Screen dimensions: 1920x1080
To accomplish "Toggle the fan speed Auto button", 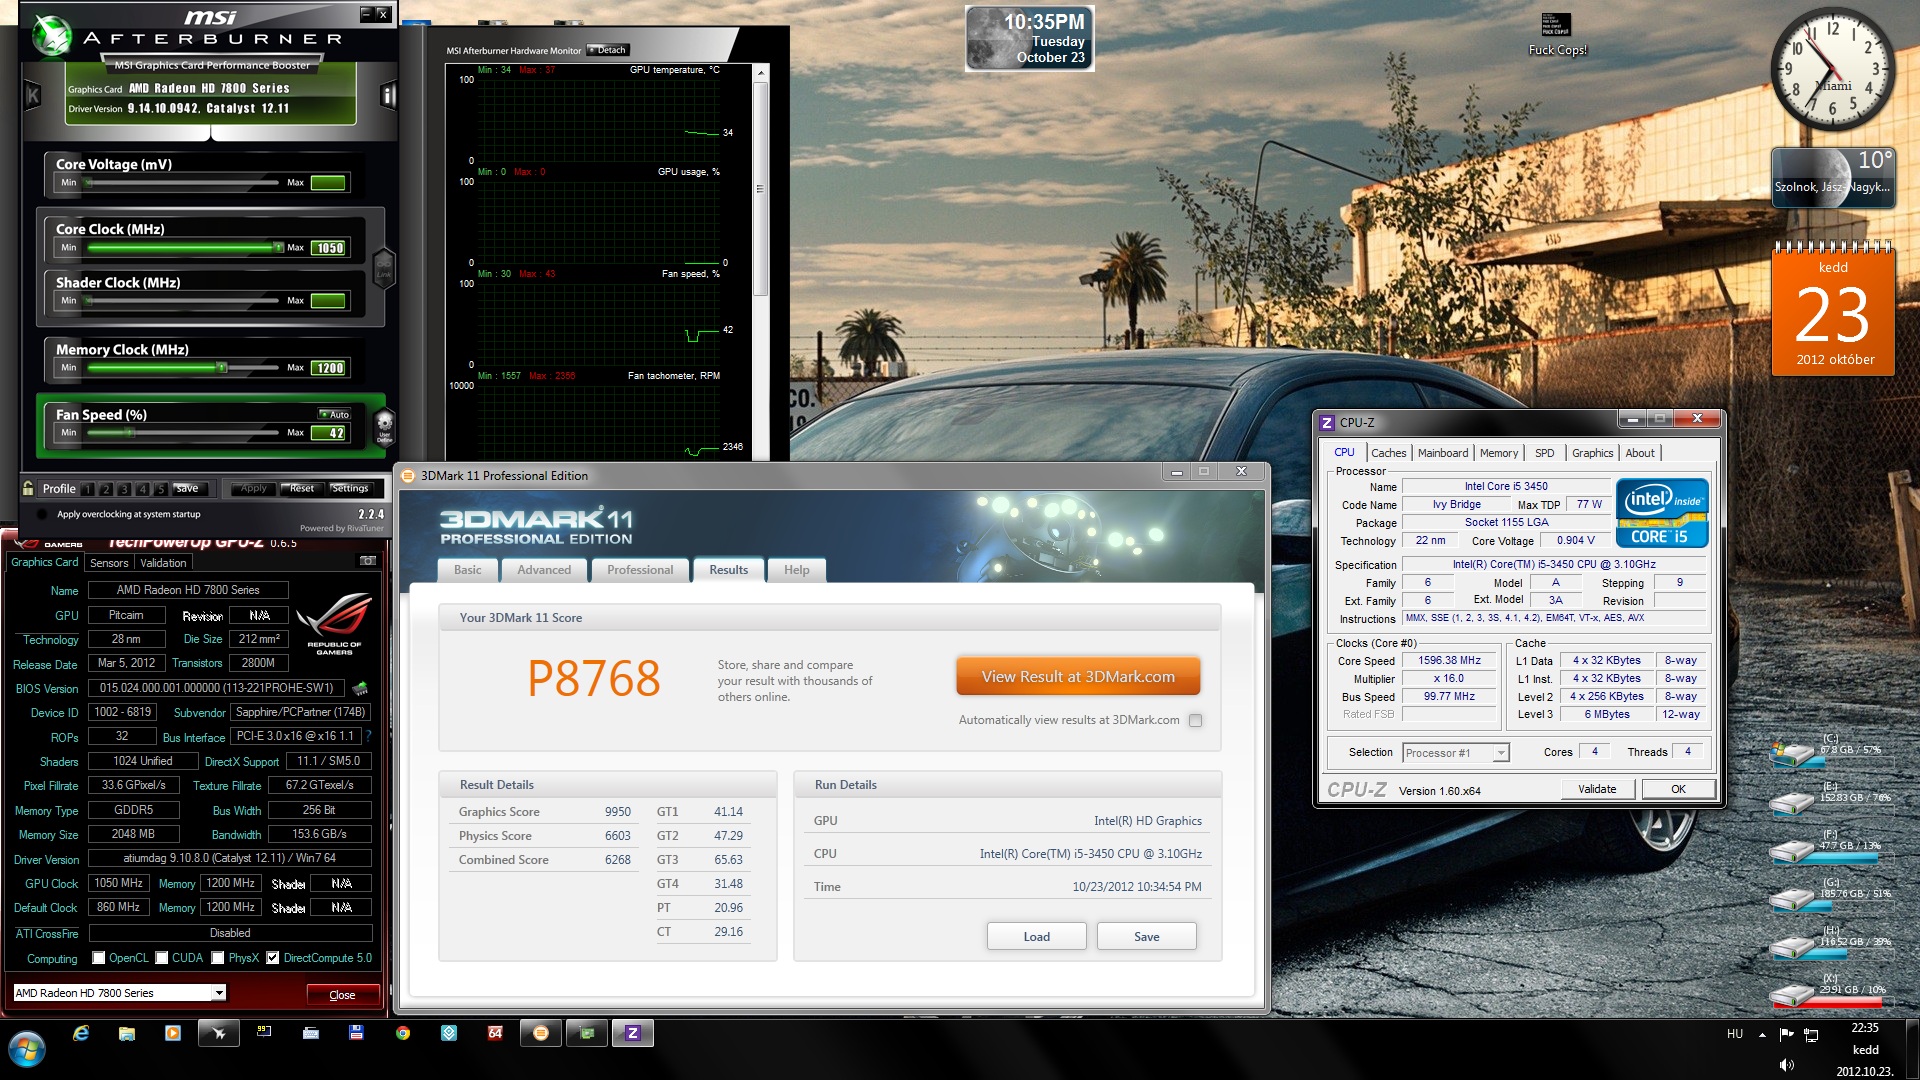I will pos(335,414).
